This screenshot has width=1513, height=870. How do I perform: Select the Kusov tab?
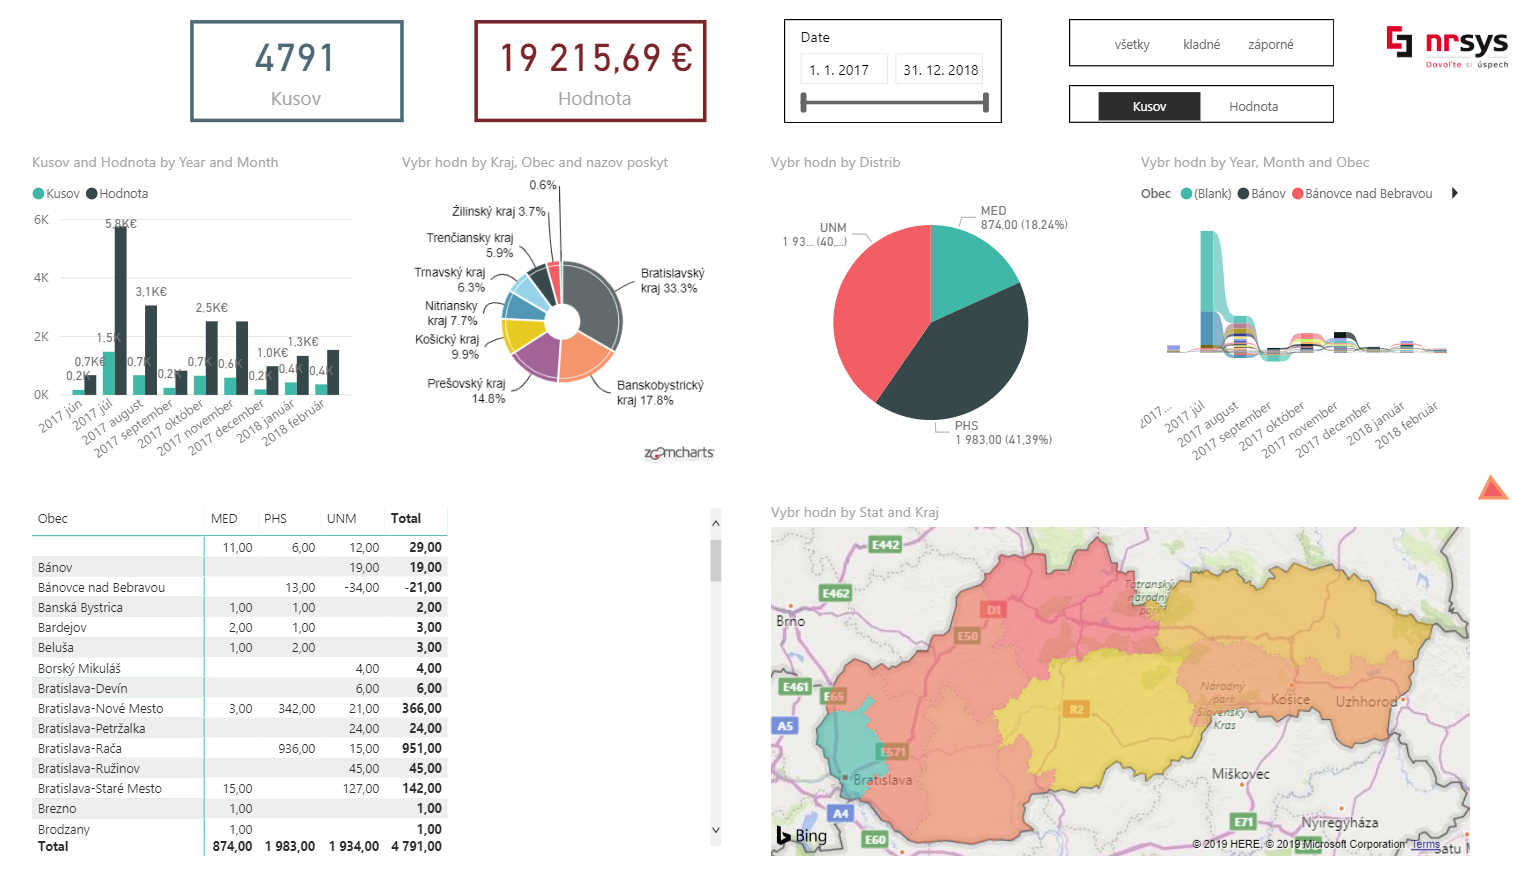click(1149, 105)
